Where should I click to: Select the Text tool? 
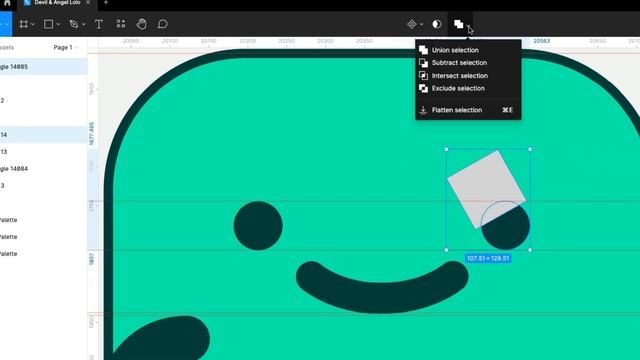coord(99,24)
